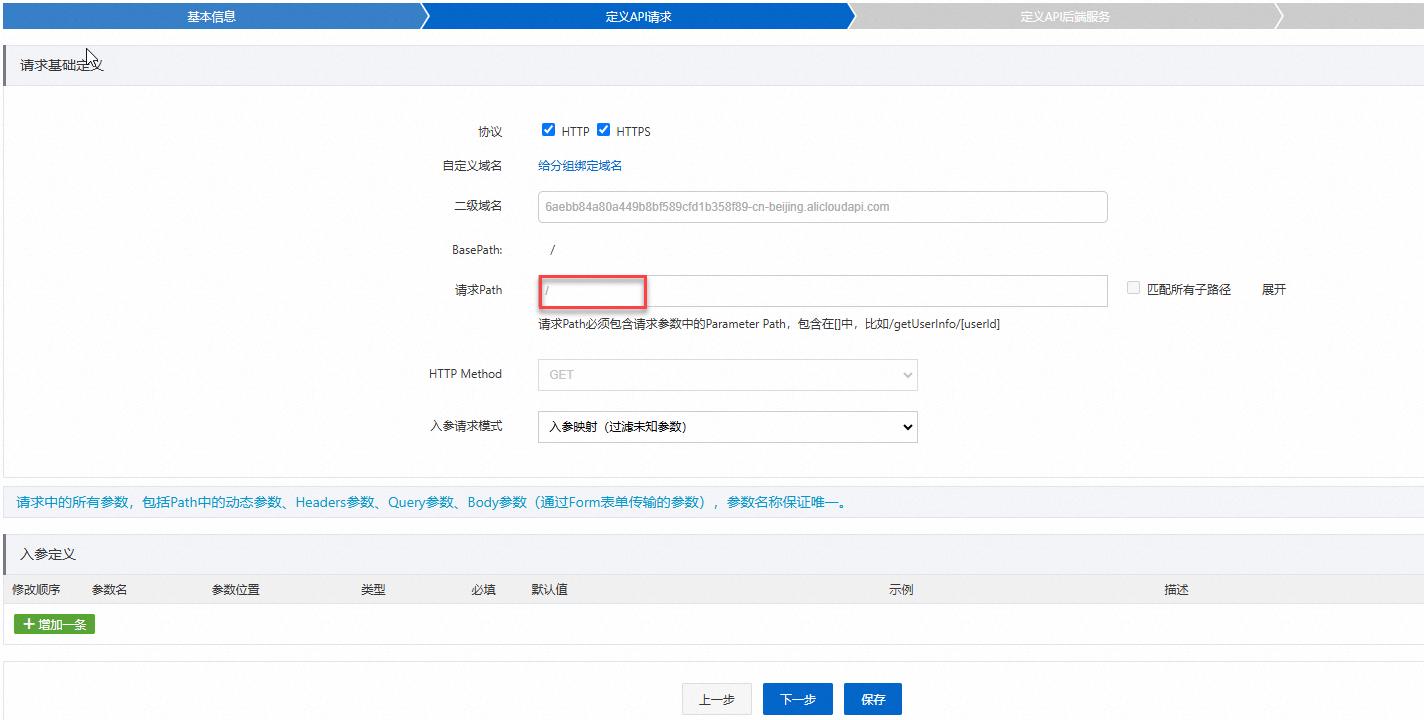Click the green 增加一条 button
This screenshot has width=1424, height=720.
click(54, 624)
